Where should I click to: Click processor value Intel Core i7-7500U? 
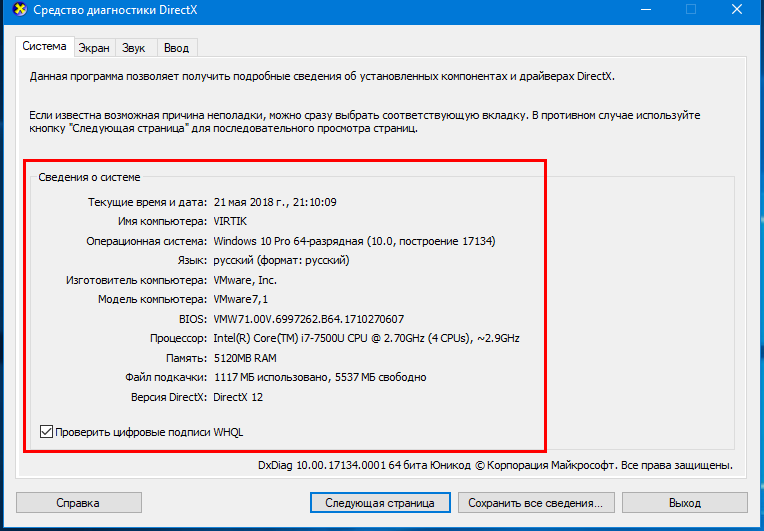pos(366,338)
